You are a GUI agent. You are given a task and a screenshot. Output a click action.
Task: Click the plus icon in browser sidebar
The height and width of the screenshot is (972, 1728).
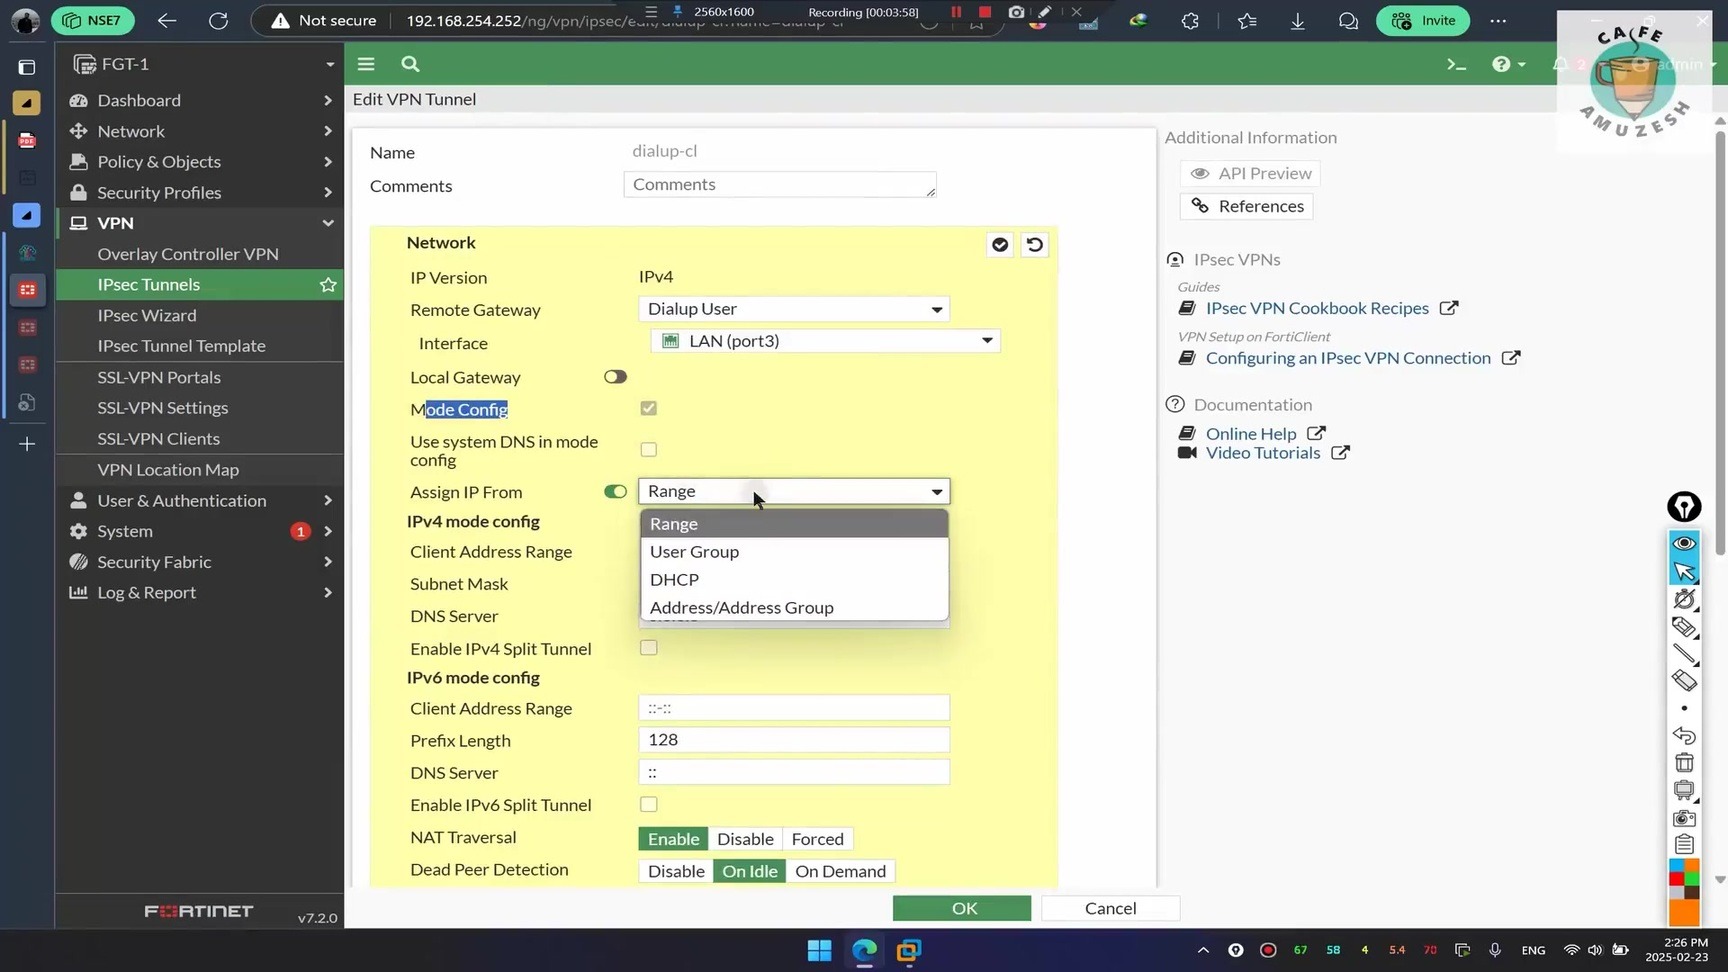pos(27,444)
